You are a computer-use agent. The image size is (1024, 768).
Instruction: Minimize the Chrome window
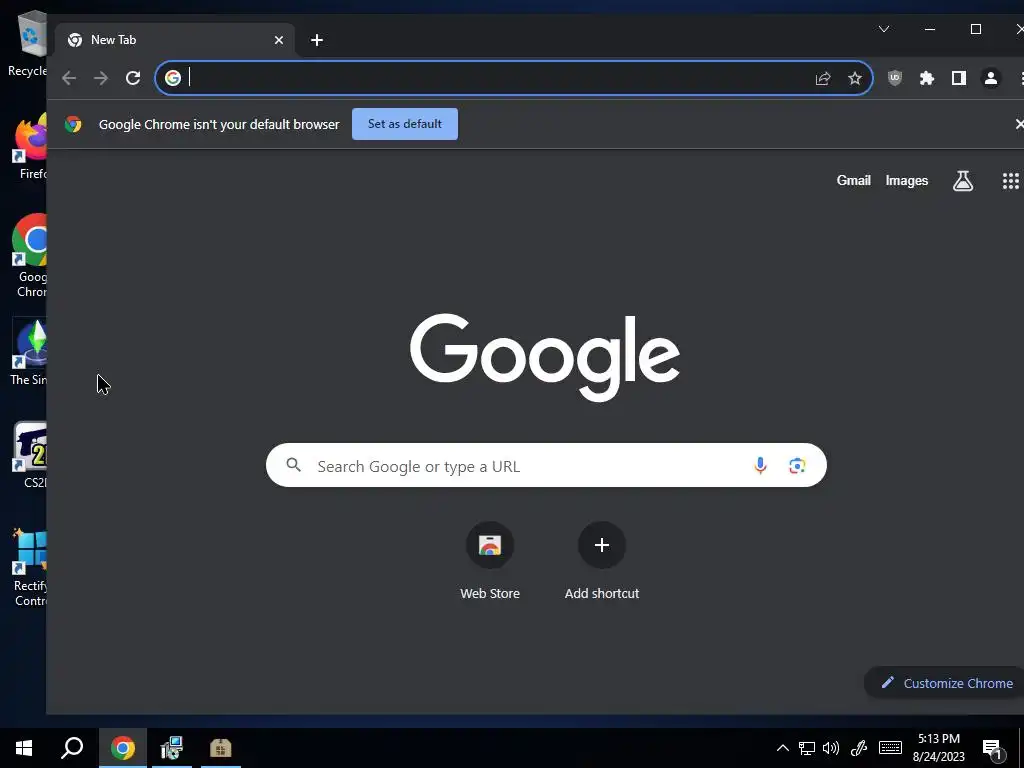point(930,29)
